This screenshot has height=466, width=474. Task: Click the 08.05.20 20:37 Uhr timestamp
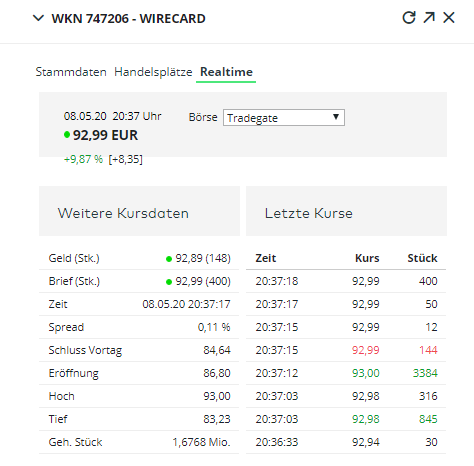113,116
